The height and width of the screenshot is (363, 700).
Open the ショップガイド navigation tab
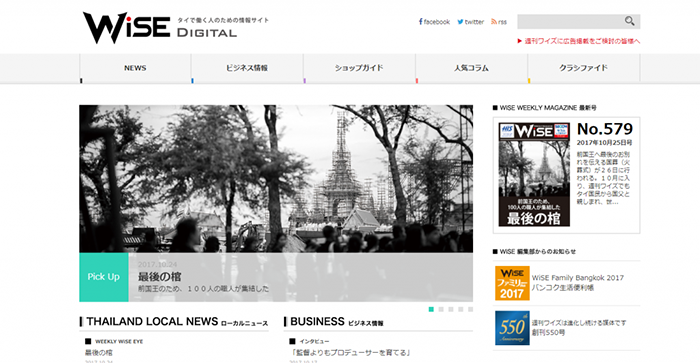pos(359,68)
